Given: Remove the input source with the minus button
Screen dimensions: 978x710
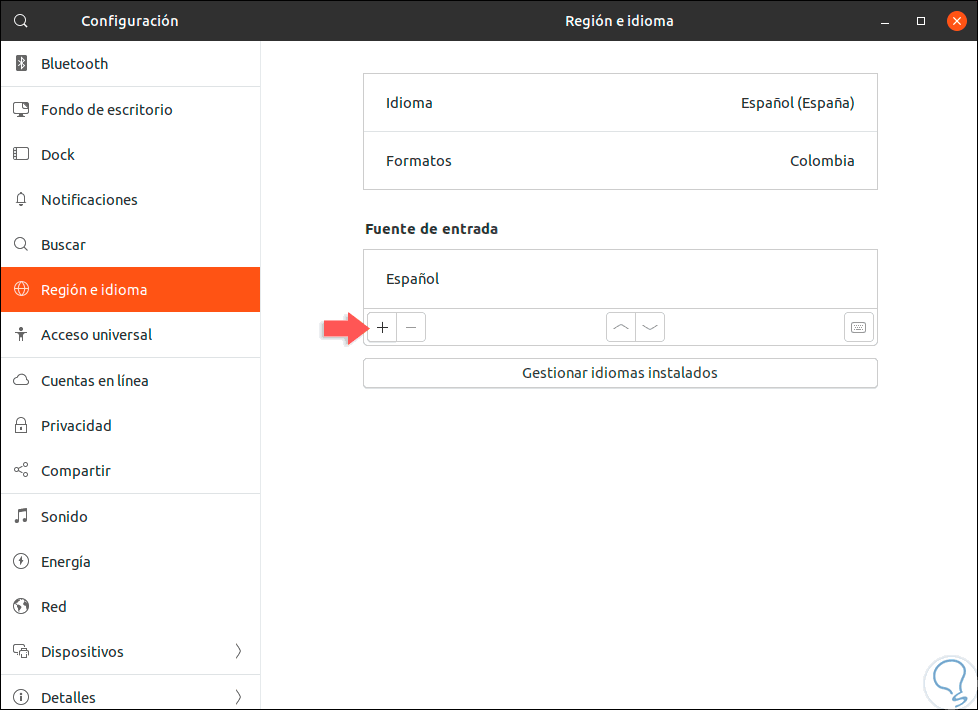Looking at the screenshot, I should click(x=411, y=327).
